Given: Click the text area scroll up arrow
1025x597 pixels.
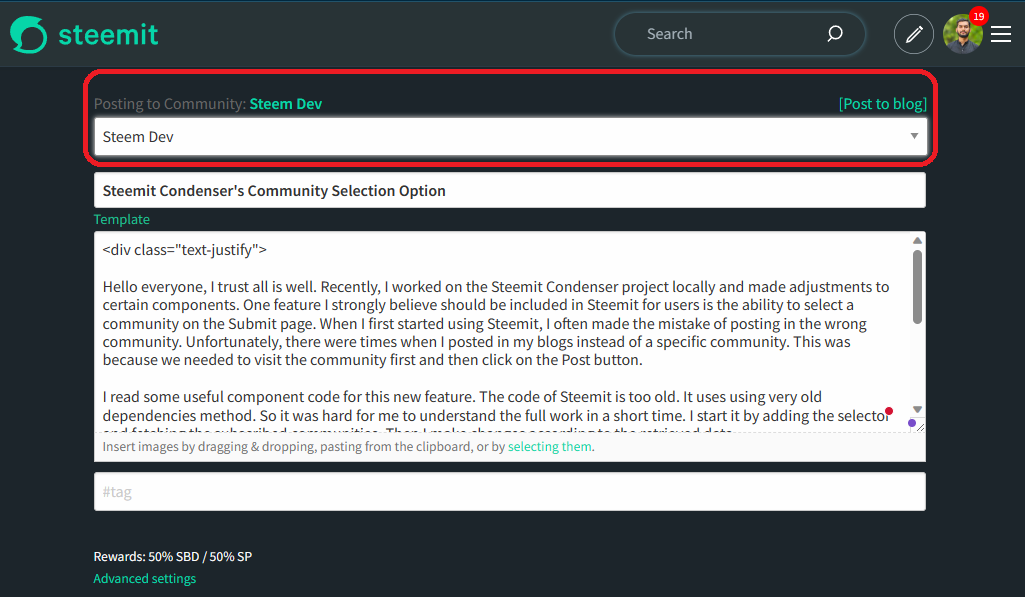Looking at the screenshot, I should coord(917,241).
